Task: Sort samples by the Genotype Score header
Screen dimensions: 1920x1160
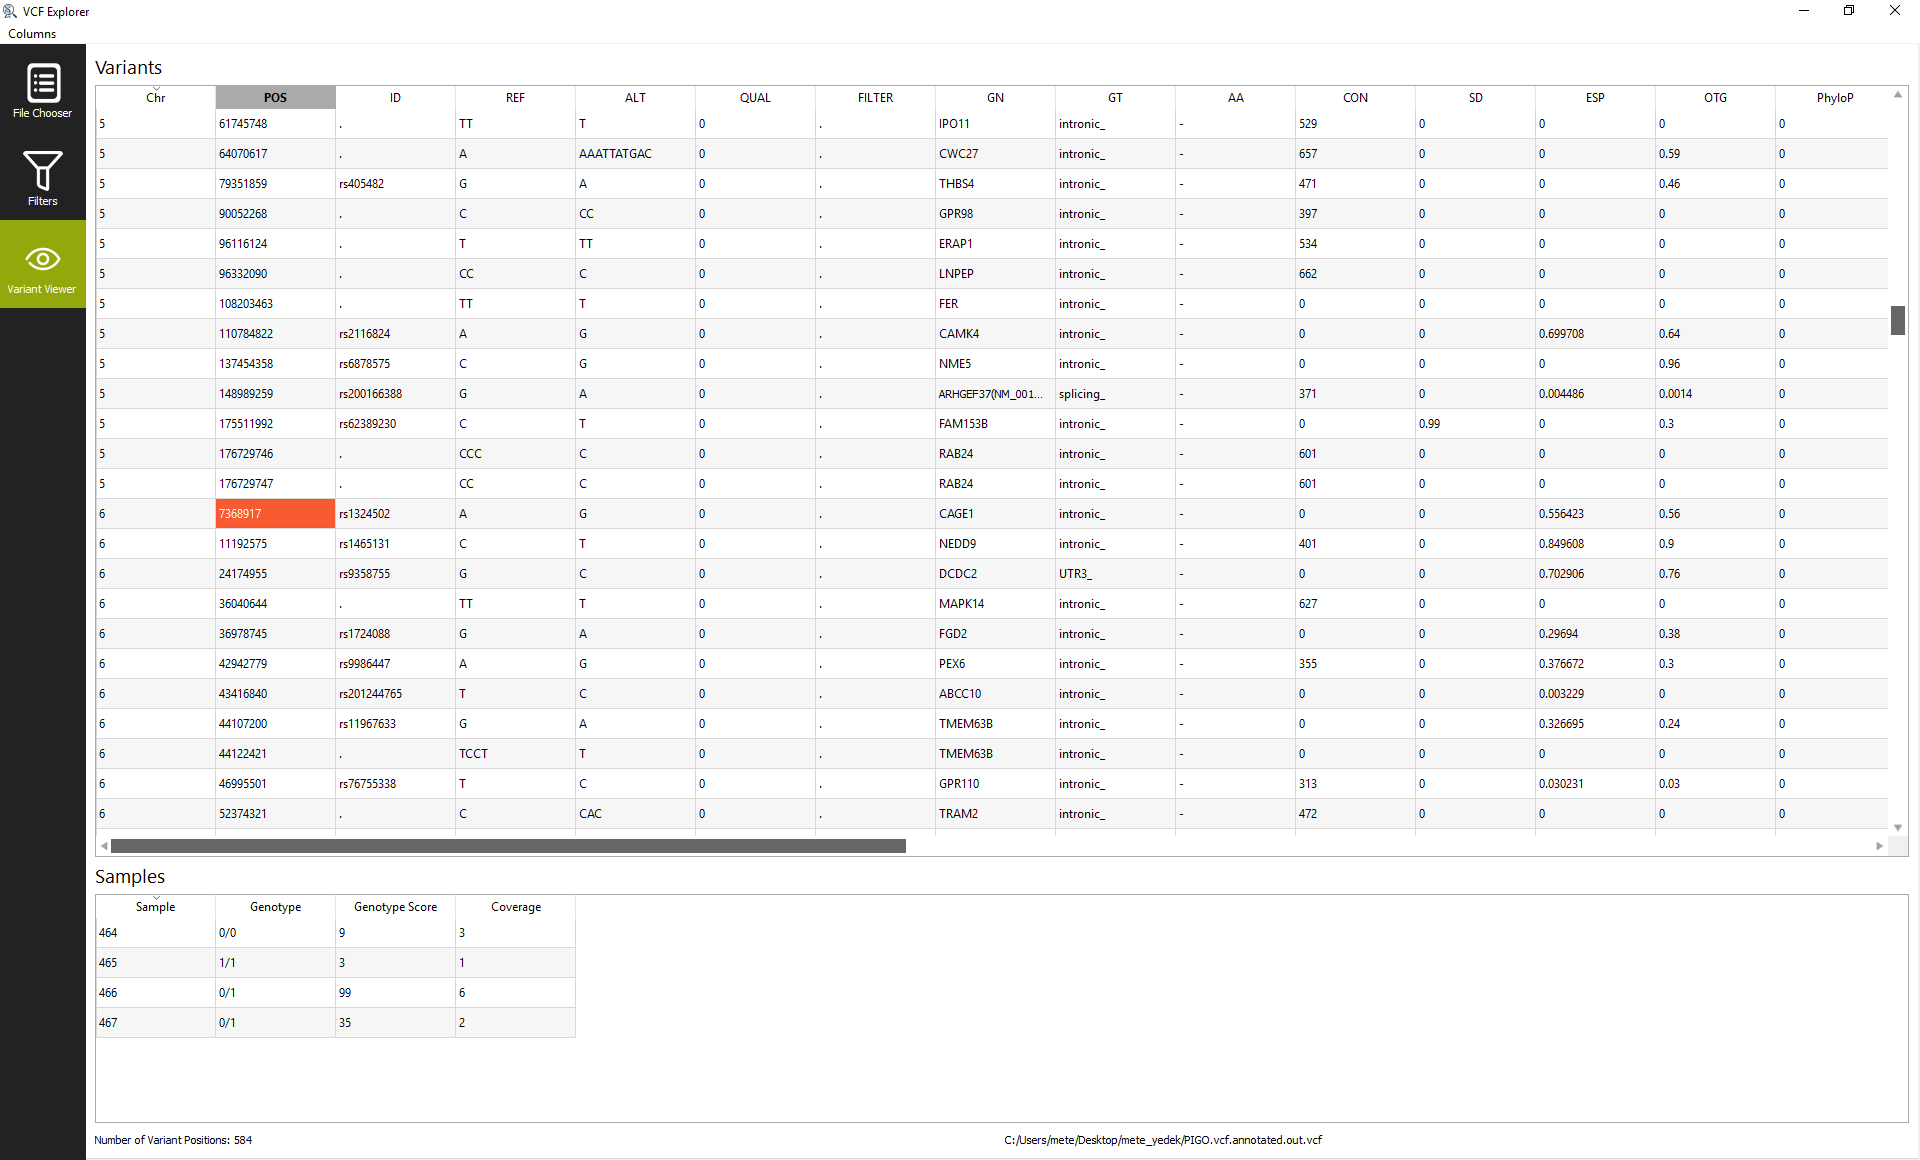Action: pos(395,907)
